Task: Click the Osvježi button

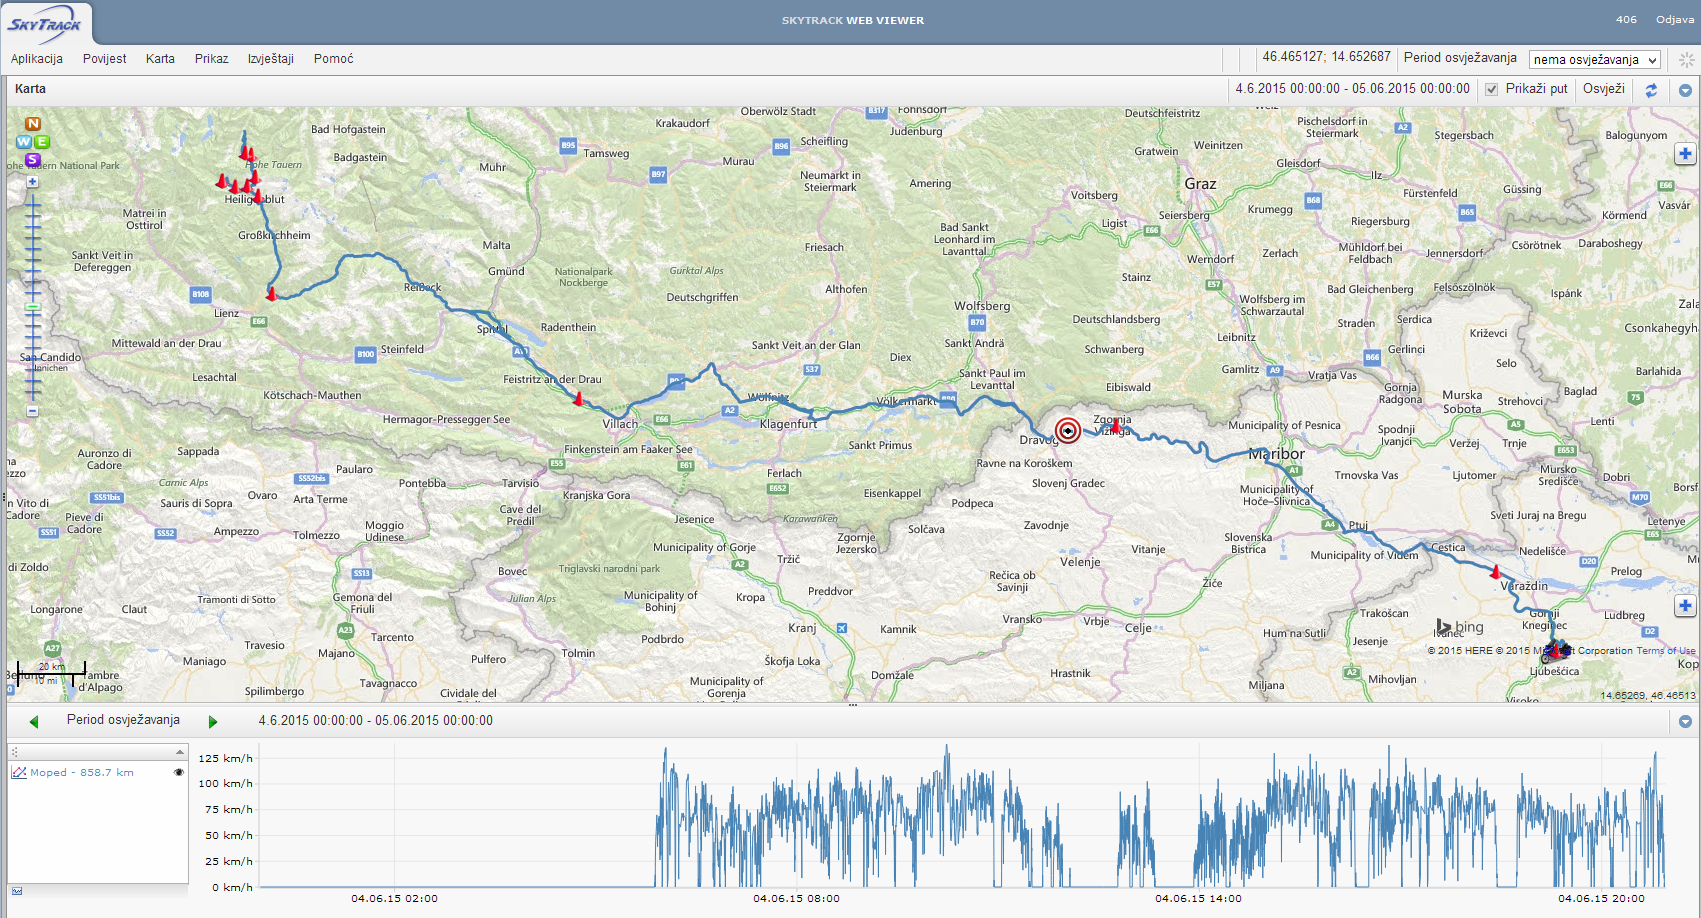Action: 1603,89
